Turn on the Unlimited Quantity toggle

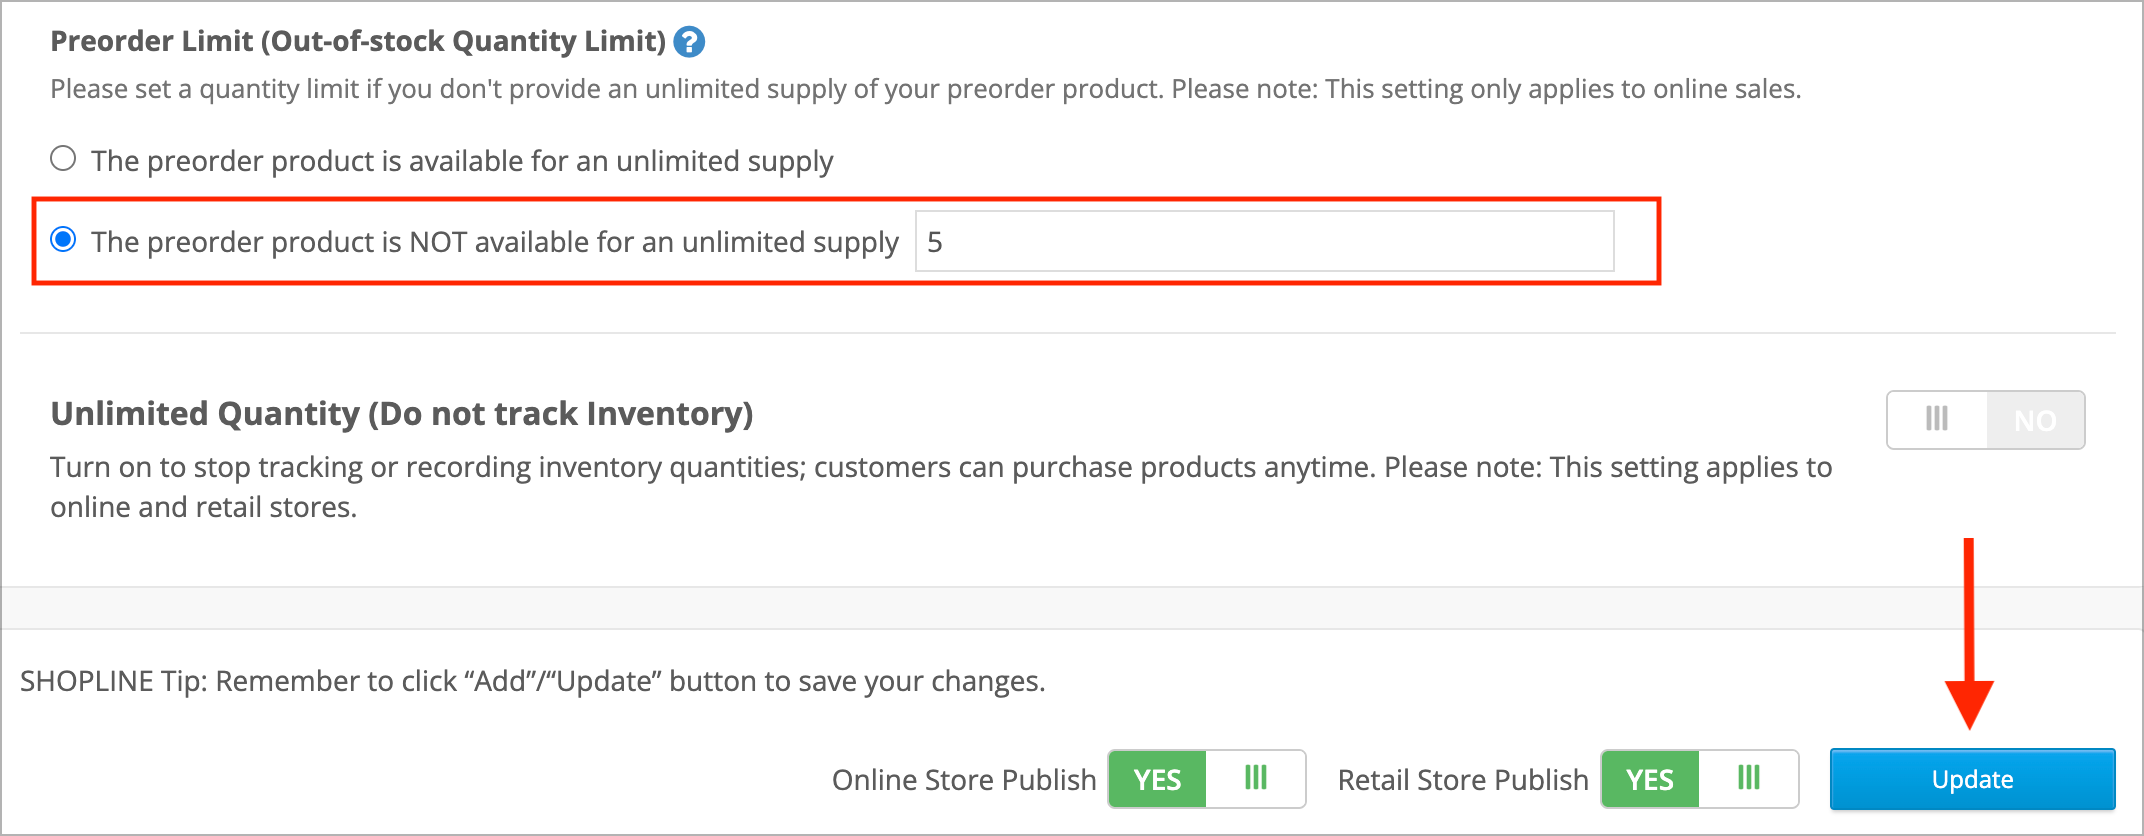click(1985, 420)
